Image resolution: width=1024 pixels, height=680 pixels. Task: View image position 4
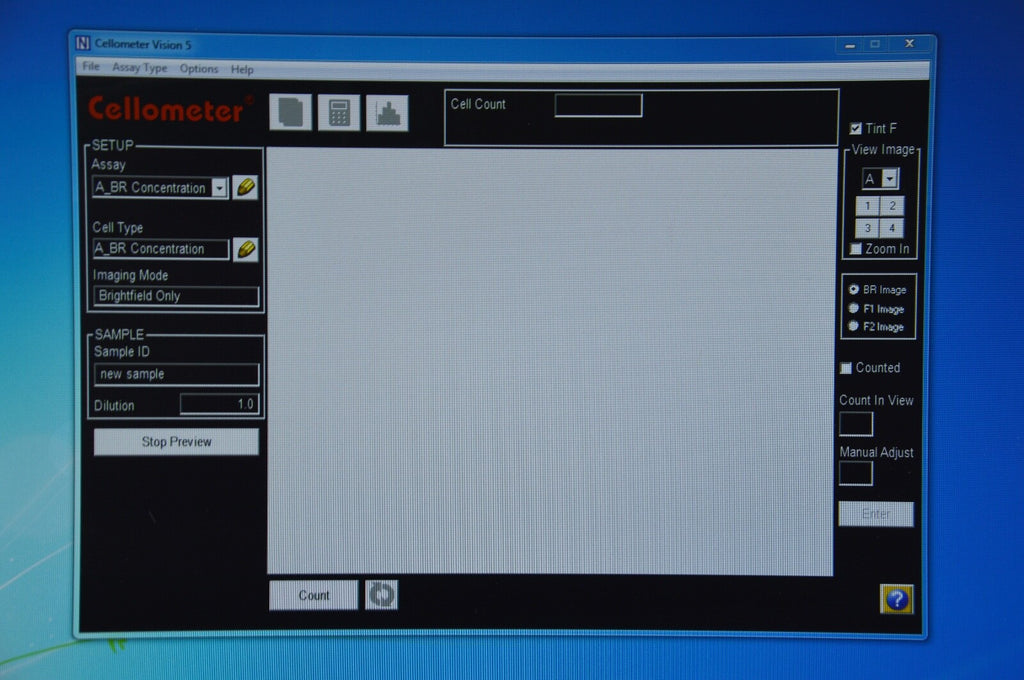[892, 228]
